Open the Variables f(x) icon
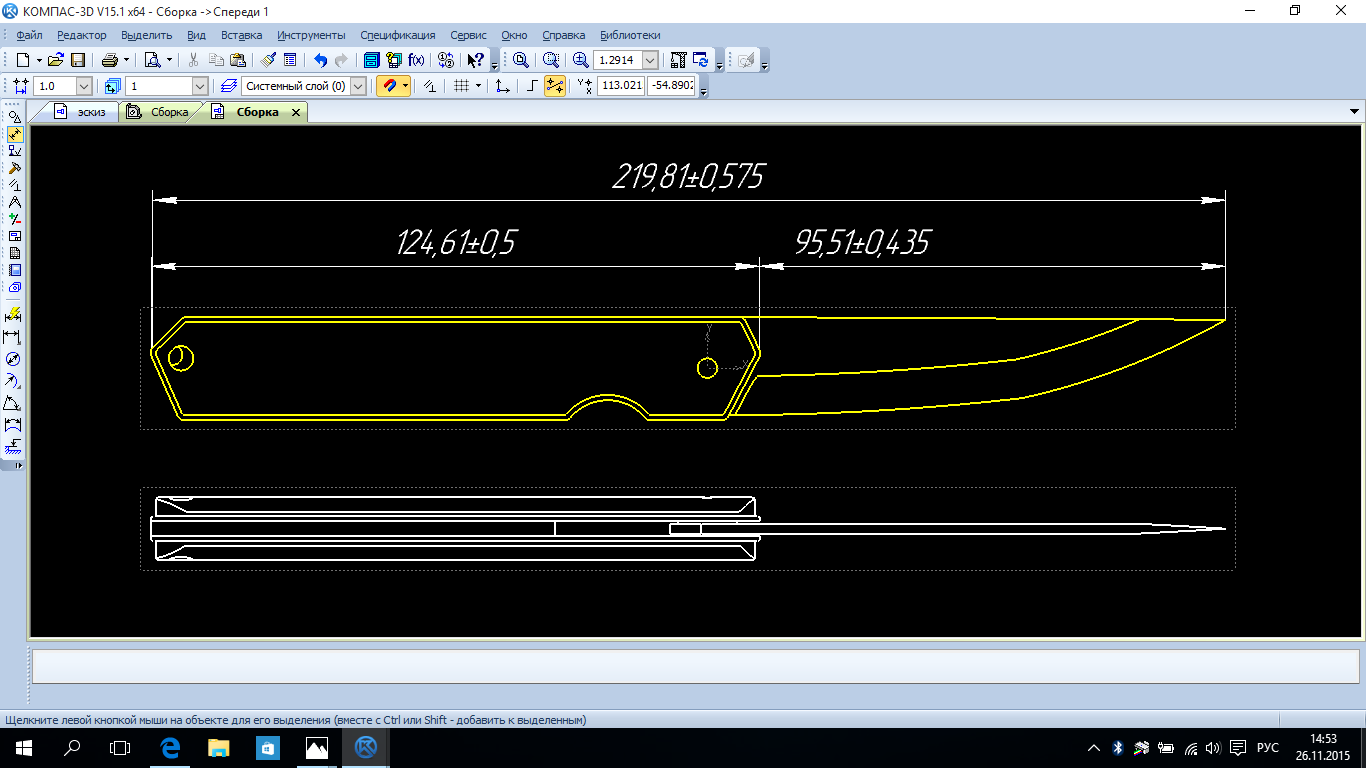This screenshot has width=1366, height=768. [x=416, y=60]
